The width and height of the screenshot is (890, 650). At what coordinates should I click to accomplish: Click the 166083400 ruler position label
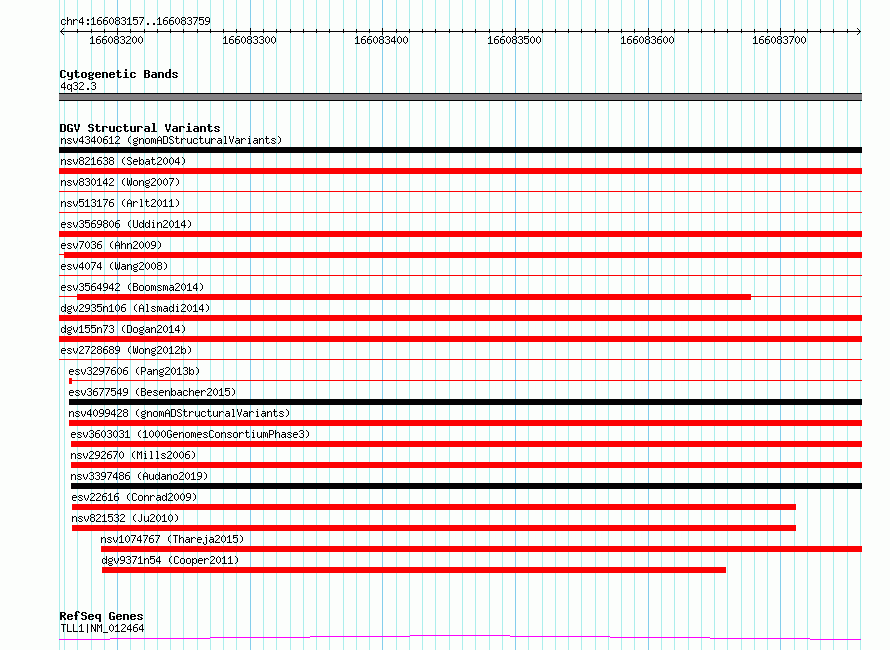[x=381, y=40]
